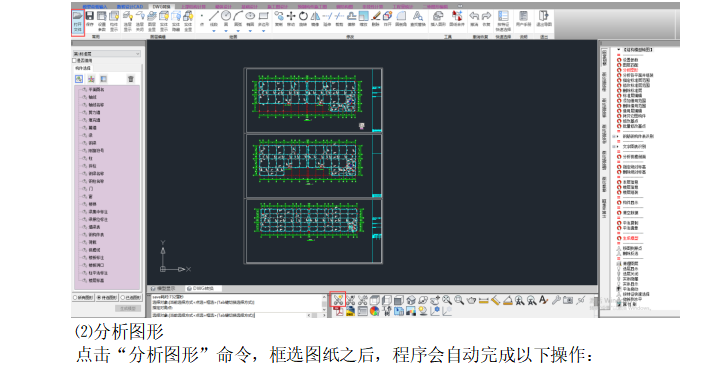The height and width of the screenshot is (381, 717).
Task: Expand dropdown arrow under the line tool
Action: click(214, 31)
